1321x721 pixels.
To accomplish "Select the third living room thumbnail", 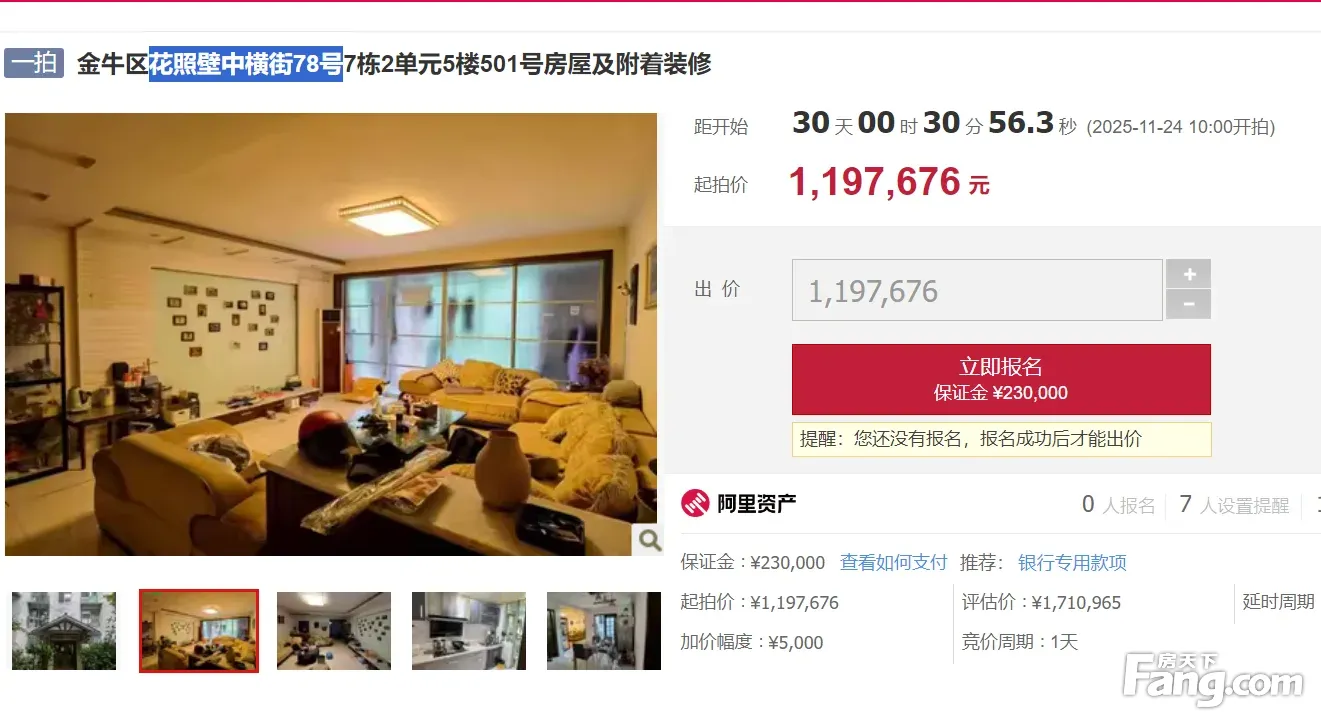I will (x=334, y=631).
